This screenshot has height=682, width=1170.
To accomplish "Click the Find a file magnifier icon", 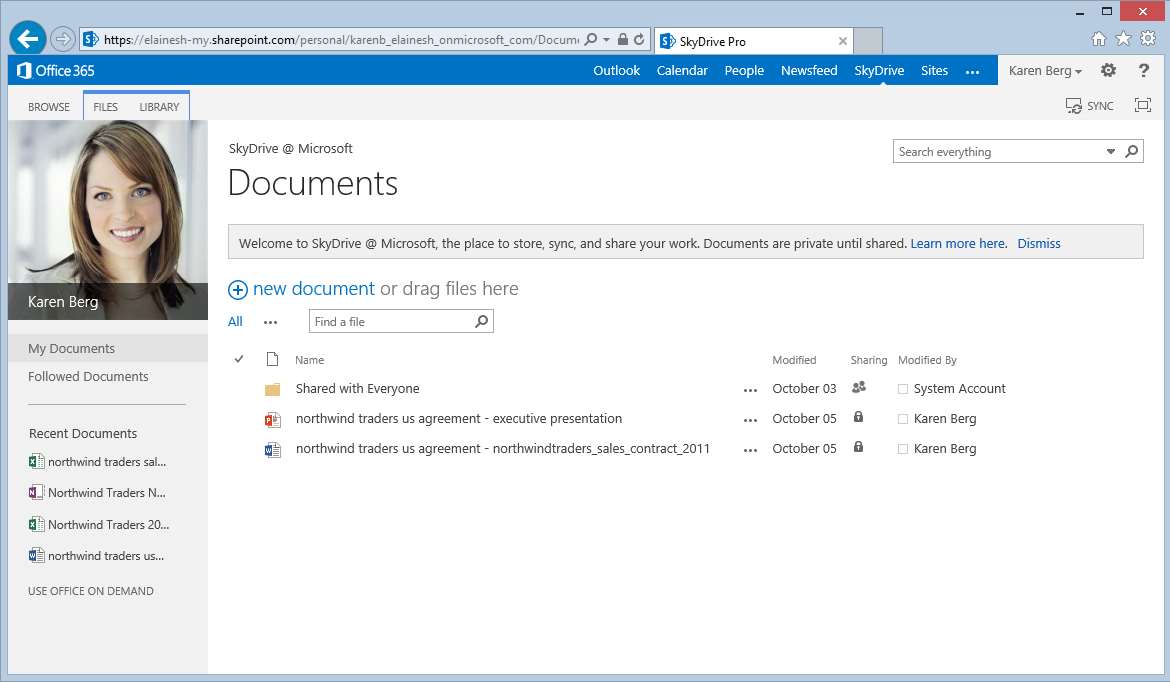I will point(481,321).
